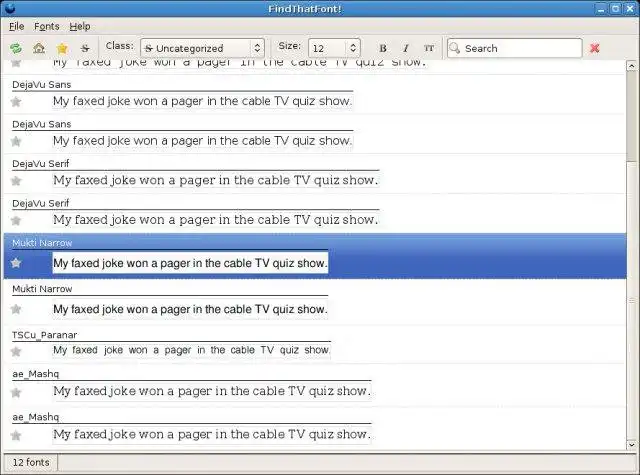Favorite the TSCu_Paranar font star
Viewport: 640px width, 475px height.
(16, 351)
